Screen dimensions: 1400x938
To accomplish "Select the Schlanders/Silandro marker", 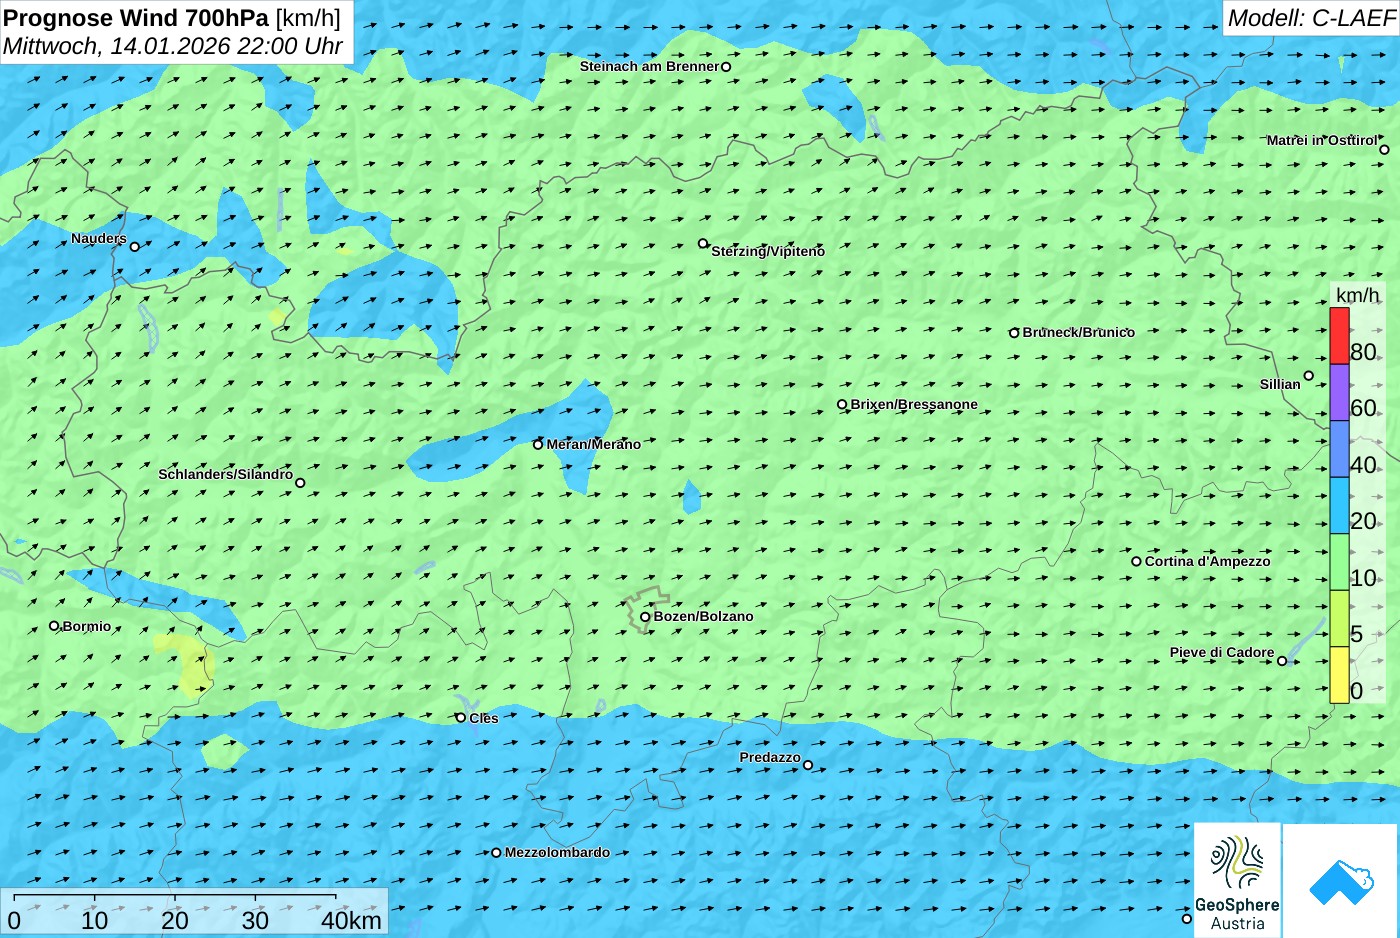I will (300, 483).
